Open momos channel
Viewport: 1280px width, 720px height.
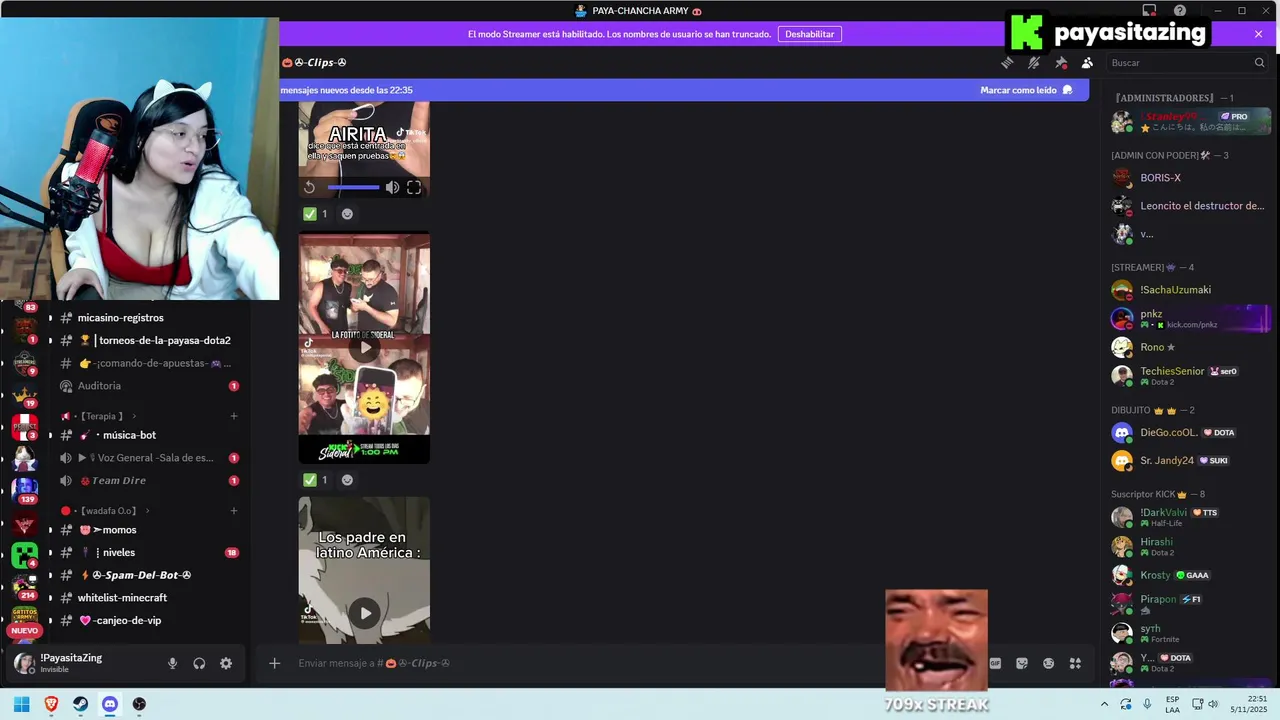coord(147,530)
